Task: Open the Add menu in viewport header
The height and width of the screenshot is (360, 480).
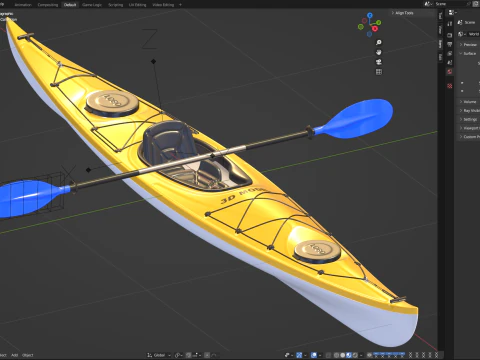Action: (x=14, y=355)
